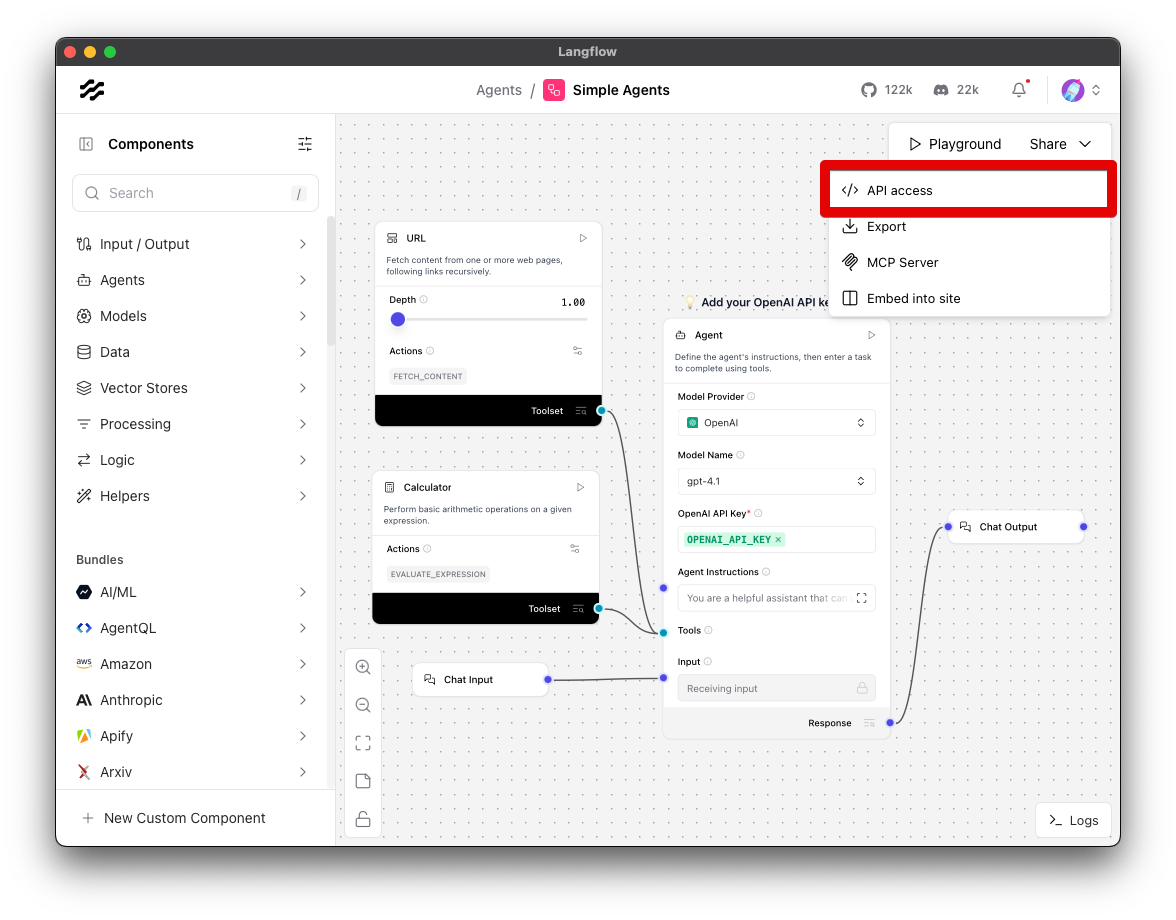Run the Agent node with its play icon

click(x=870, y=335)
